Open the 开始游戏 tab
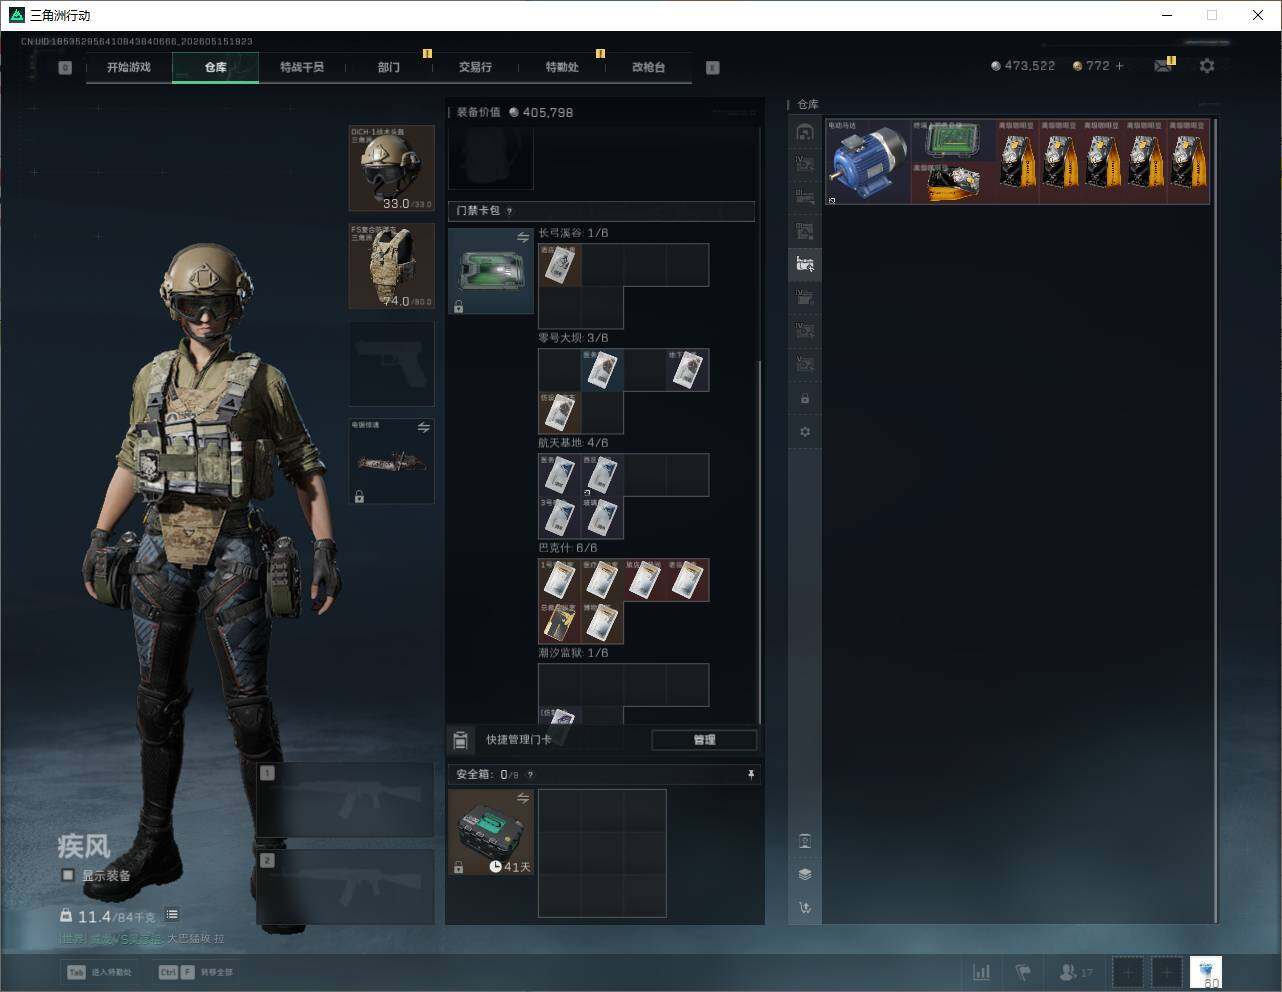 [x=129, y=67]
